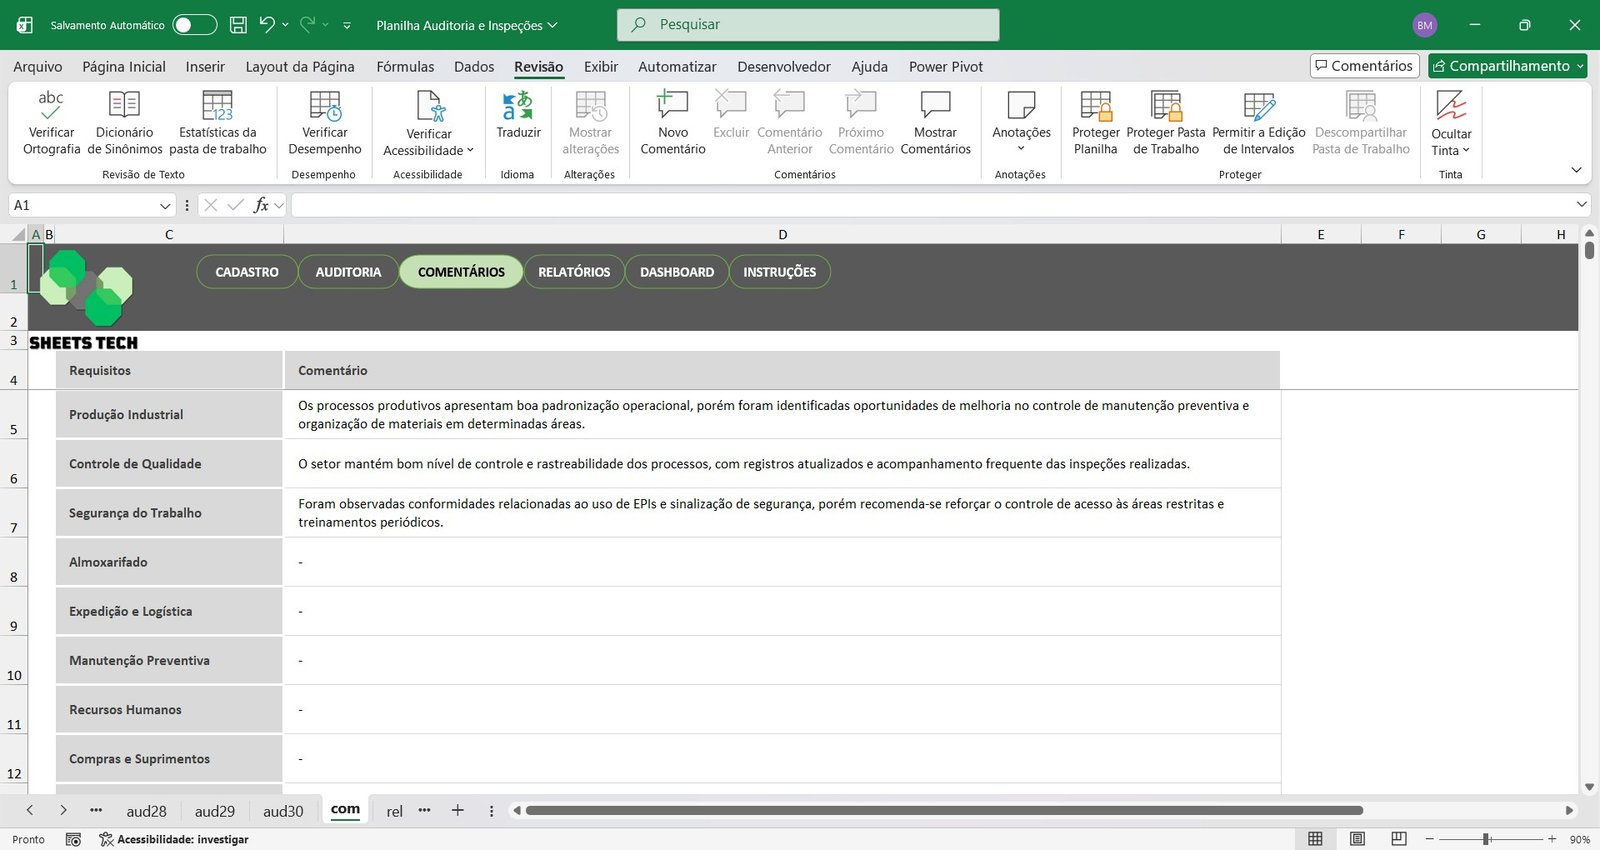The height and width of the screenshot is (850, 1600).
Task: Open Ocultar Tinta dropdown
Action: click(1451, 122)
